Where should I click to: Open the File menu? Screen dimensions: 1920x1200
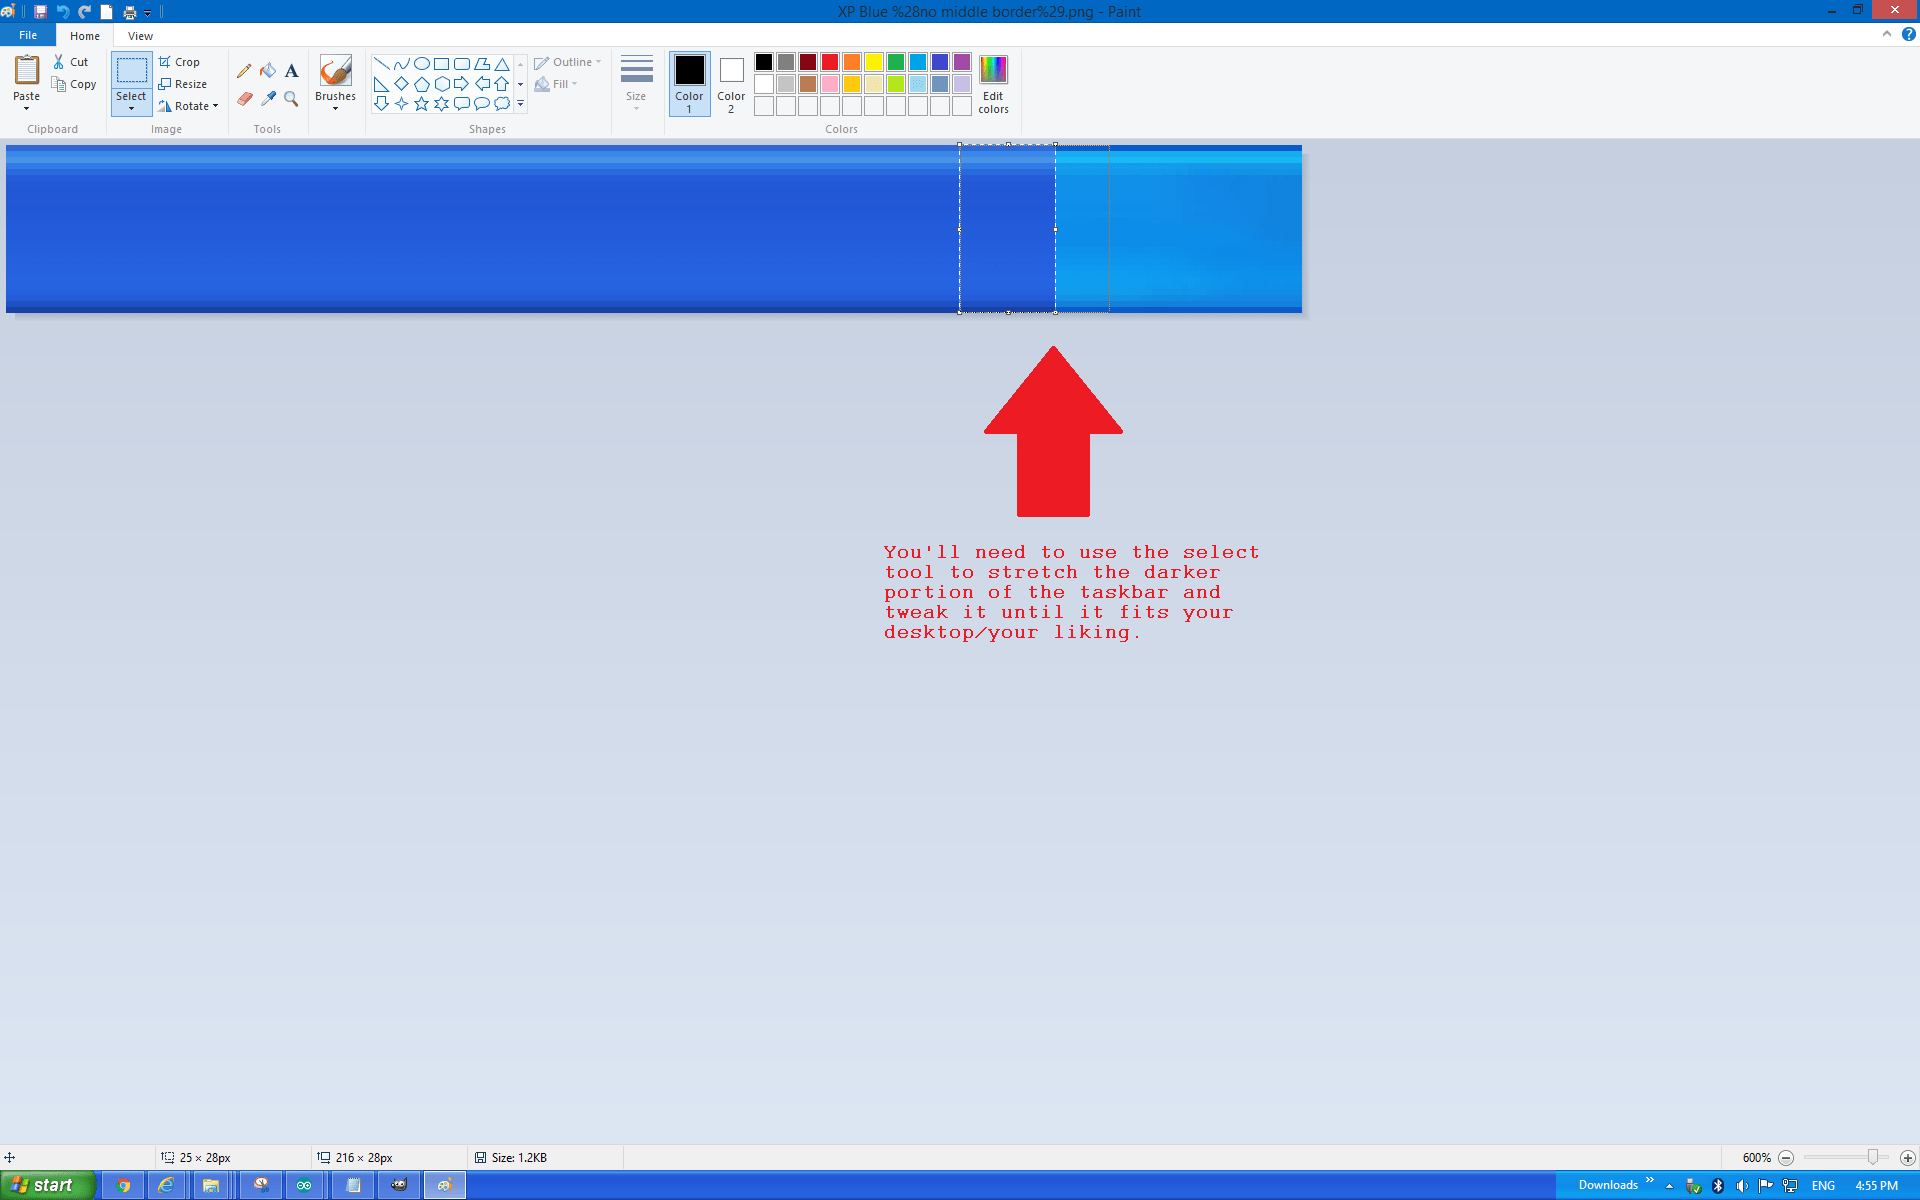point(28,35)
